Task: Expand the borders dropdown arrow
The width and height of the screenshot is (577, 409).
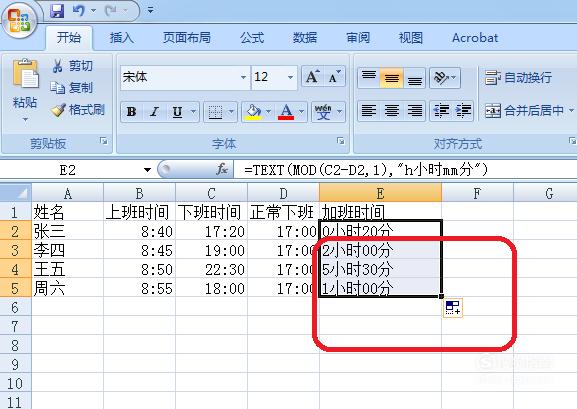Action: click(x=231, y=111)
